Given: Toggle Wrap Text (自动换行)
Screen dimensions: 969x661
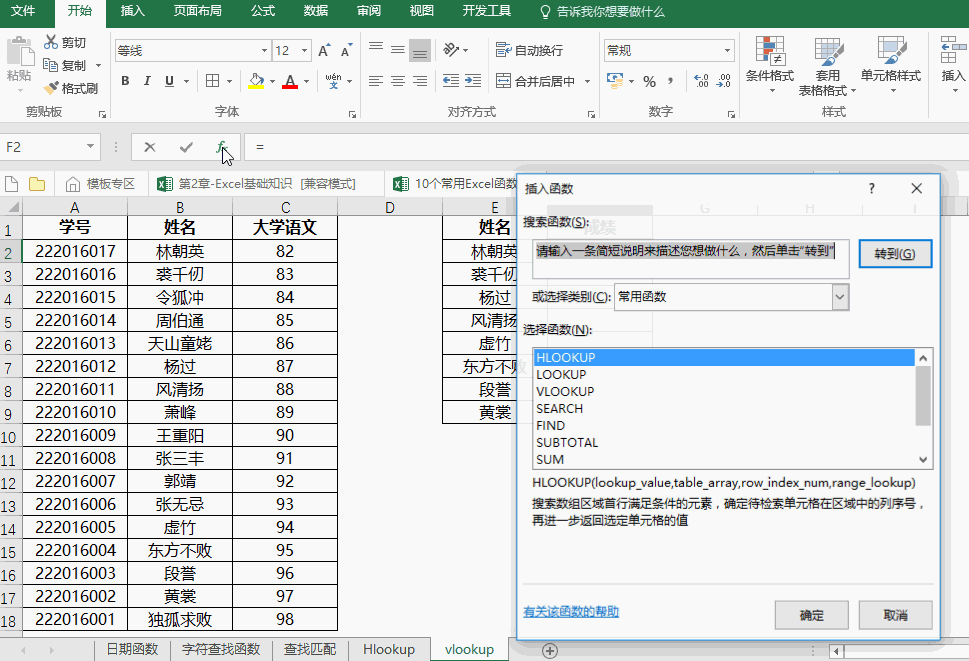Looking at the screenshot, I should click(x=529, y=50).
